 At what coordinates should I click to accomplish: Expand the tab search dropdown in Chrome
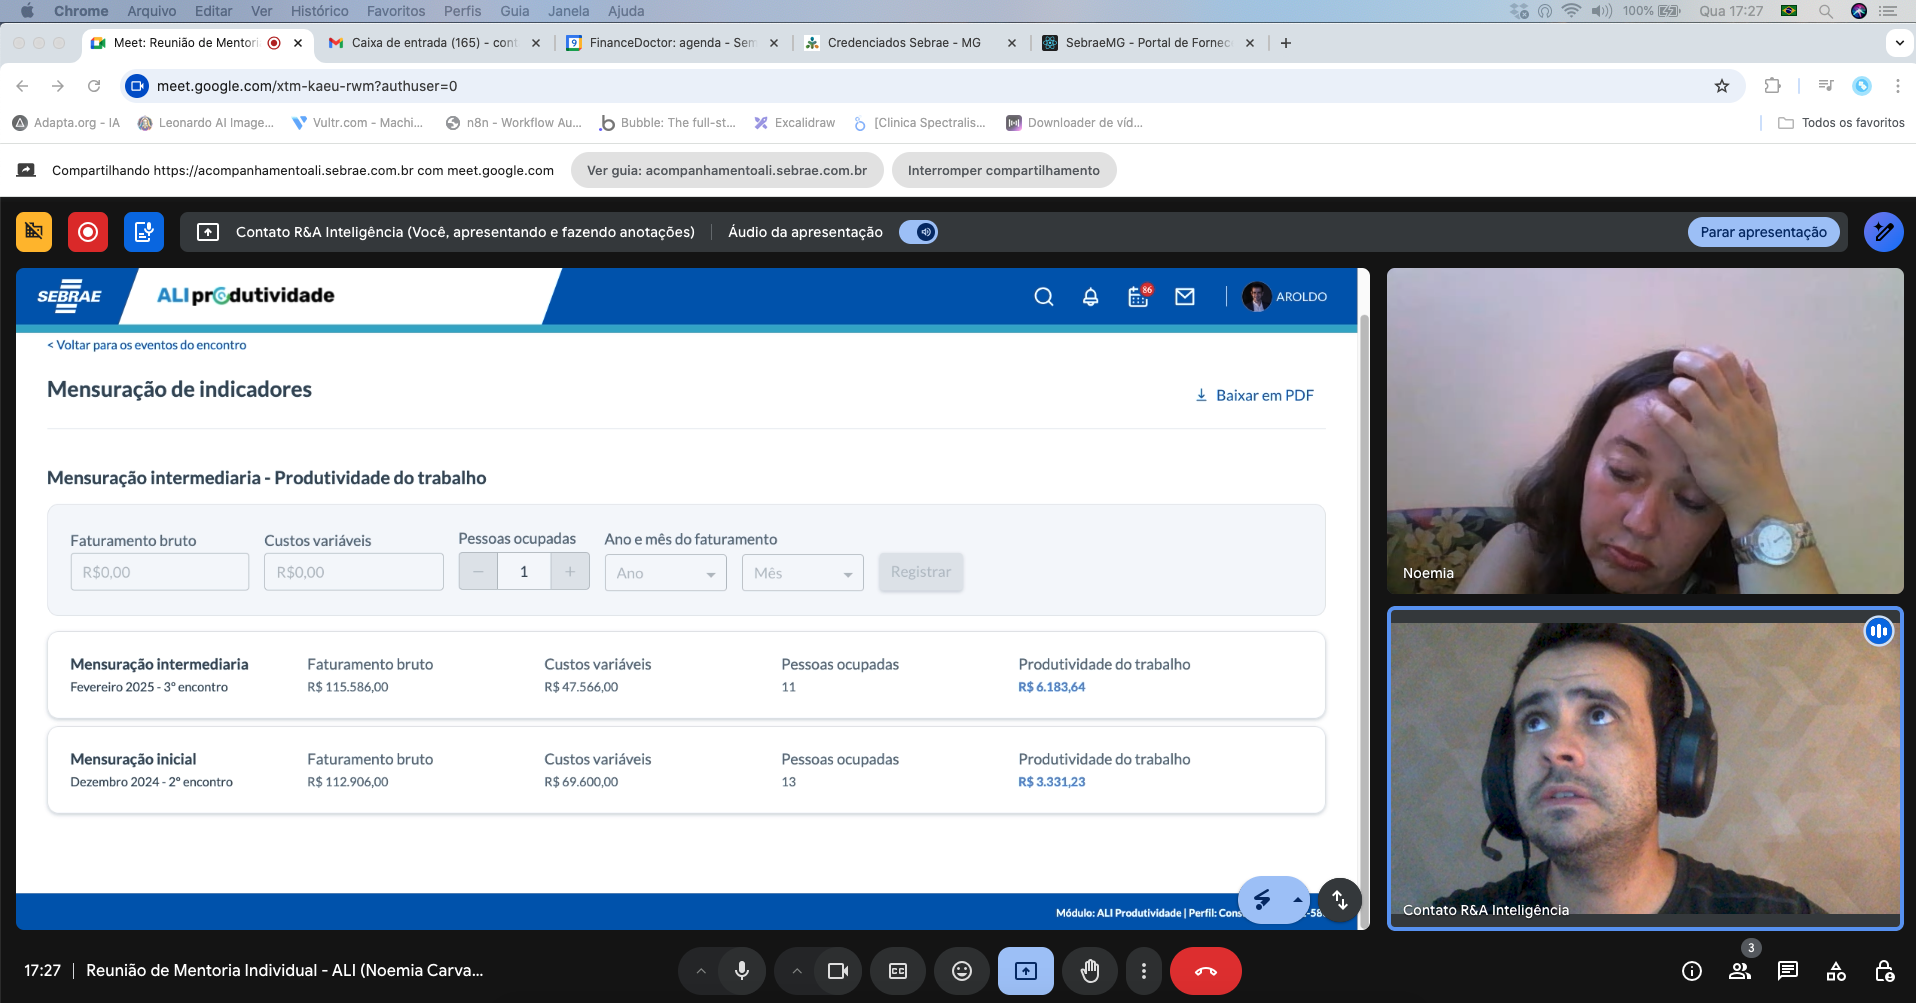tap(1899, 43)
